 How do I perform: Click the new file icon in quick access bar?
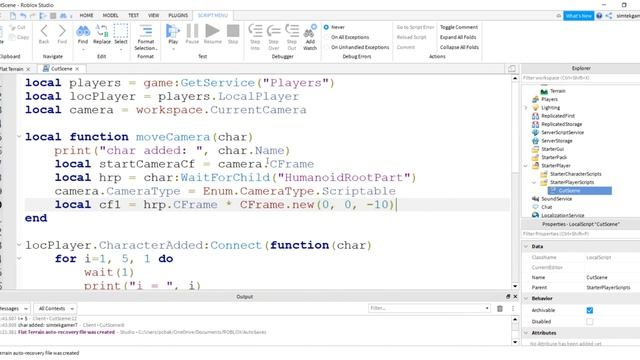click(x=13, y=16)
